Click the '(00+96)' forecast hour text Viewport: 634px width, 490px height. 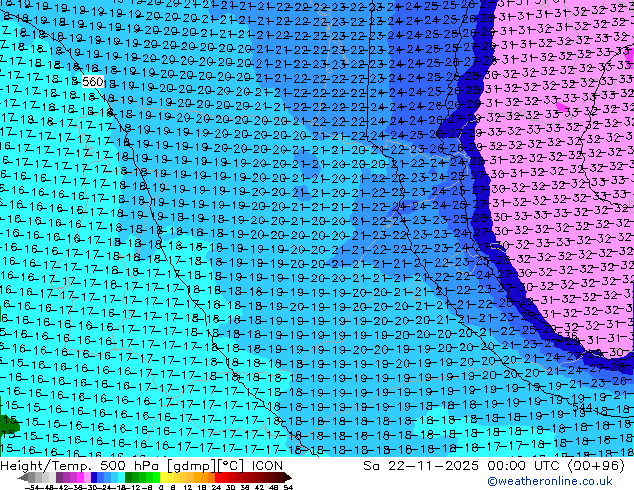pos(596,466)
